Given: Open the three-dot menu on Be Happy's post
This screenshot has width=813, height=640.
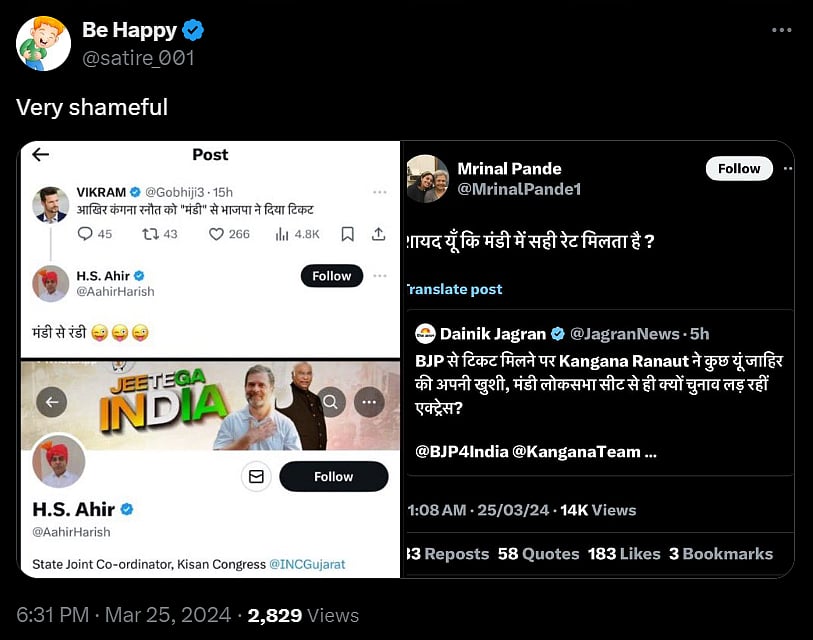Looking at the screenshot, I should click(x=782, y=31).
